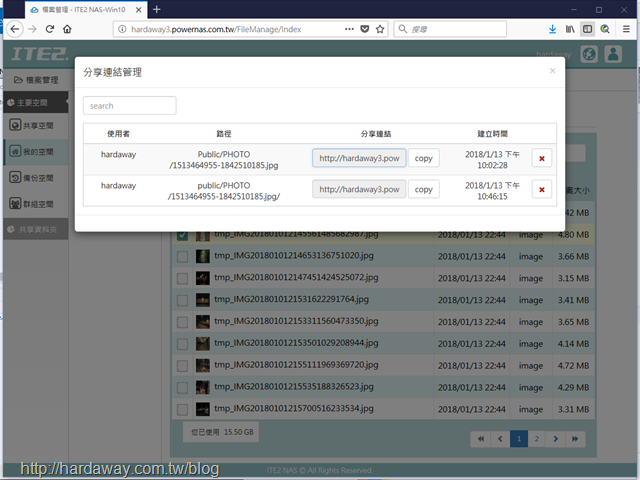This screenshot has width=640, height=480.
Task: Click the site info icon in address bar
Action: pyautogui.click(x=122, y=29)
